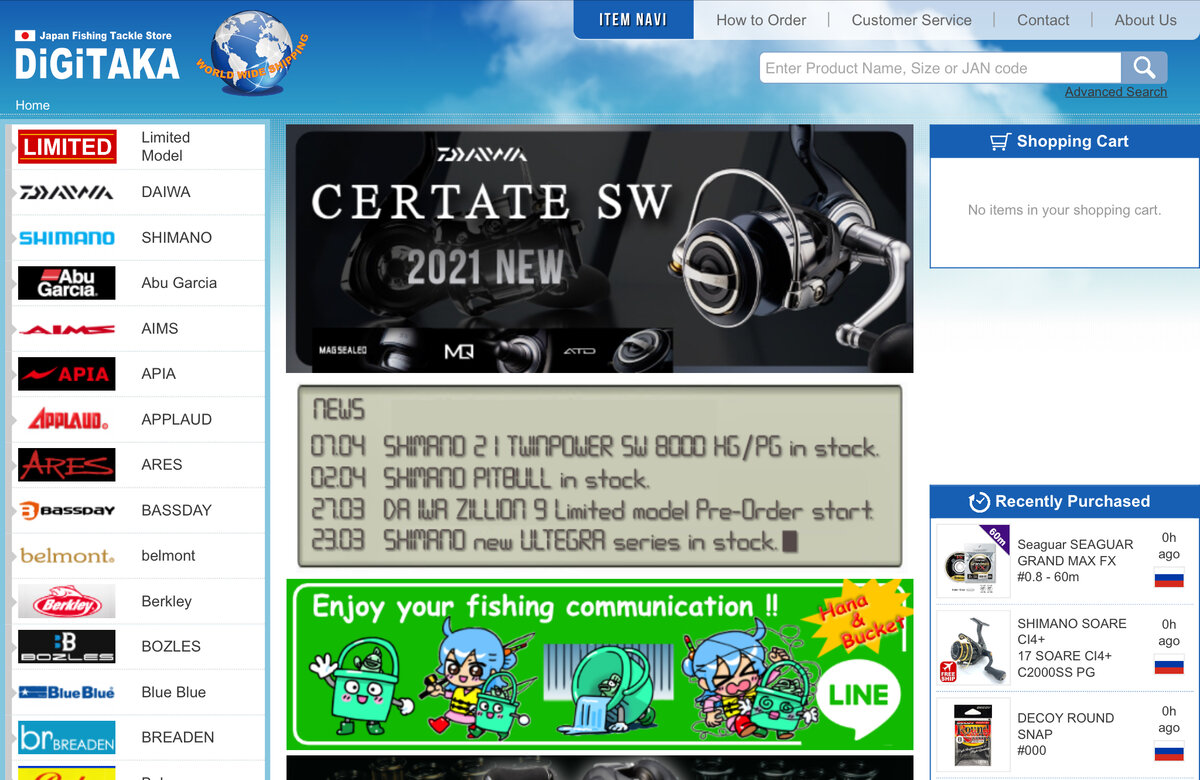The height and width of the screenshot is (780, 1200).
Task: Open the ITEM NAVI tab
Action: tap(633, 19)
